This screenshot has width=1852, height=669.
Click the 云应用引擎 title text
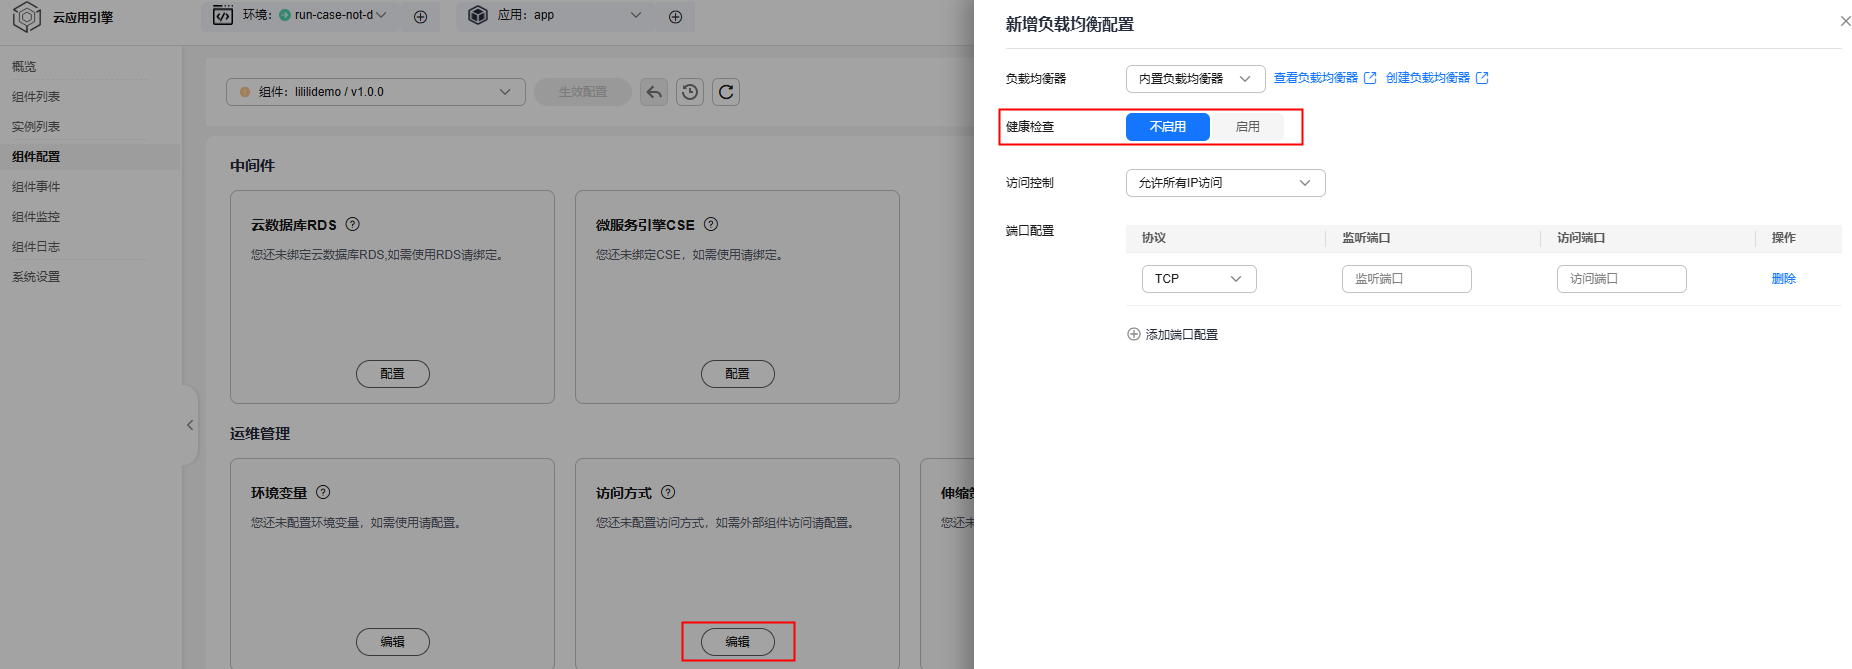[x=83, y=17]
